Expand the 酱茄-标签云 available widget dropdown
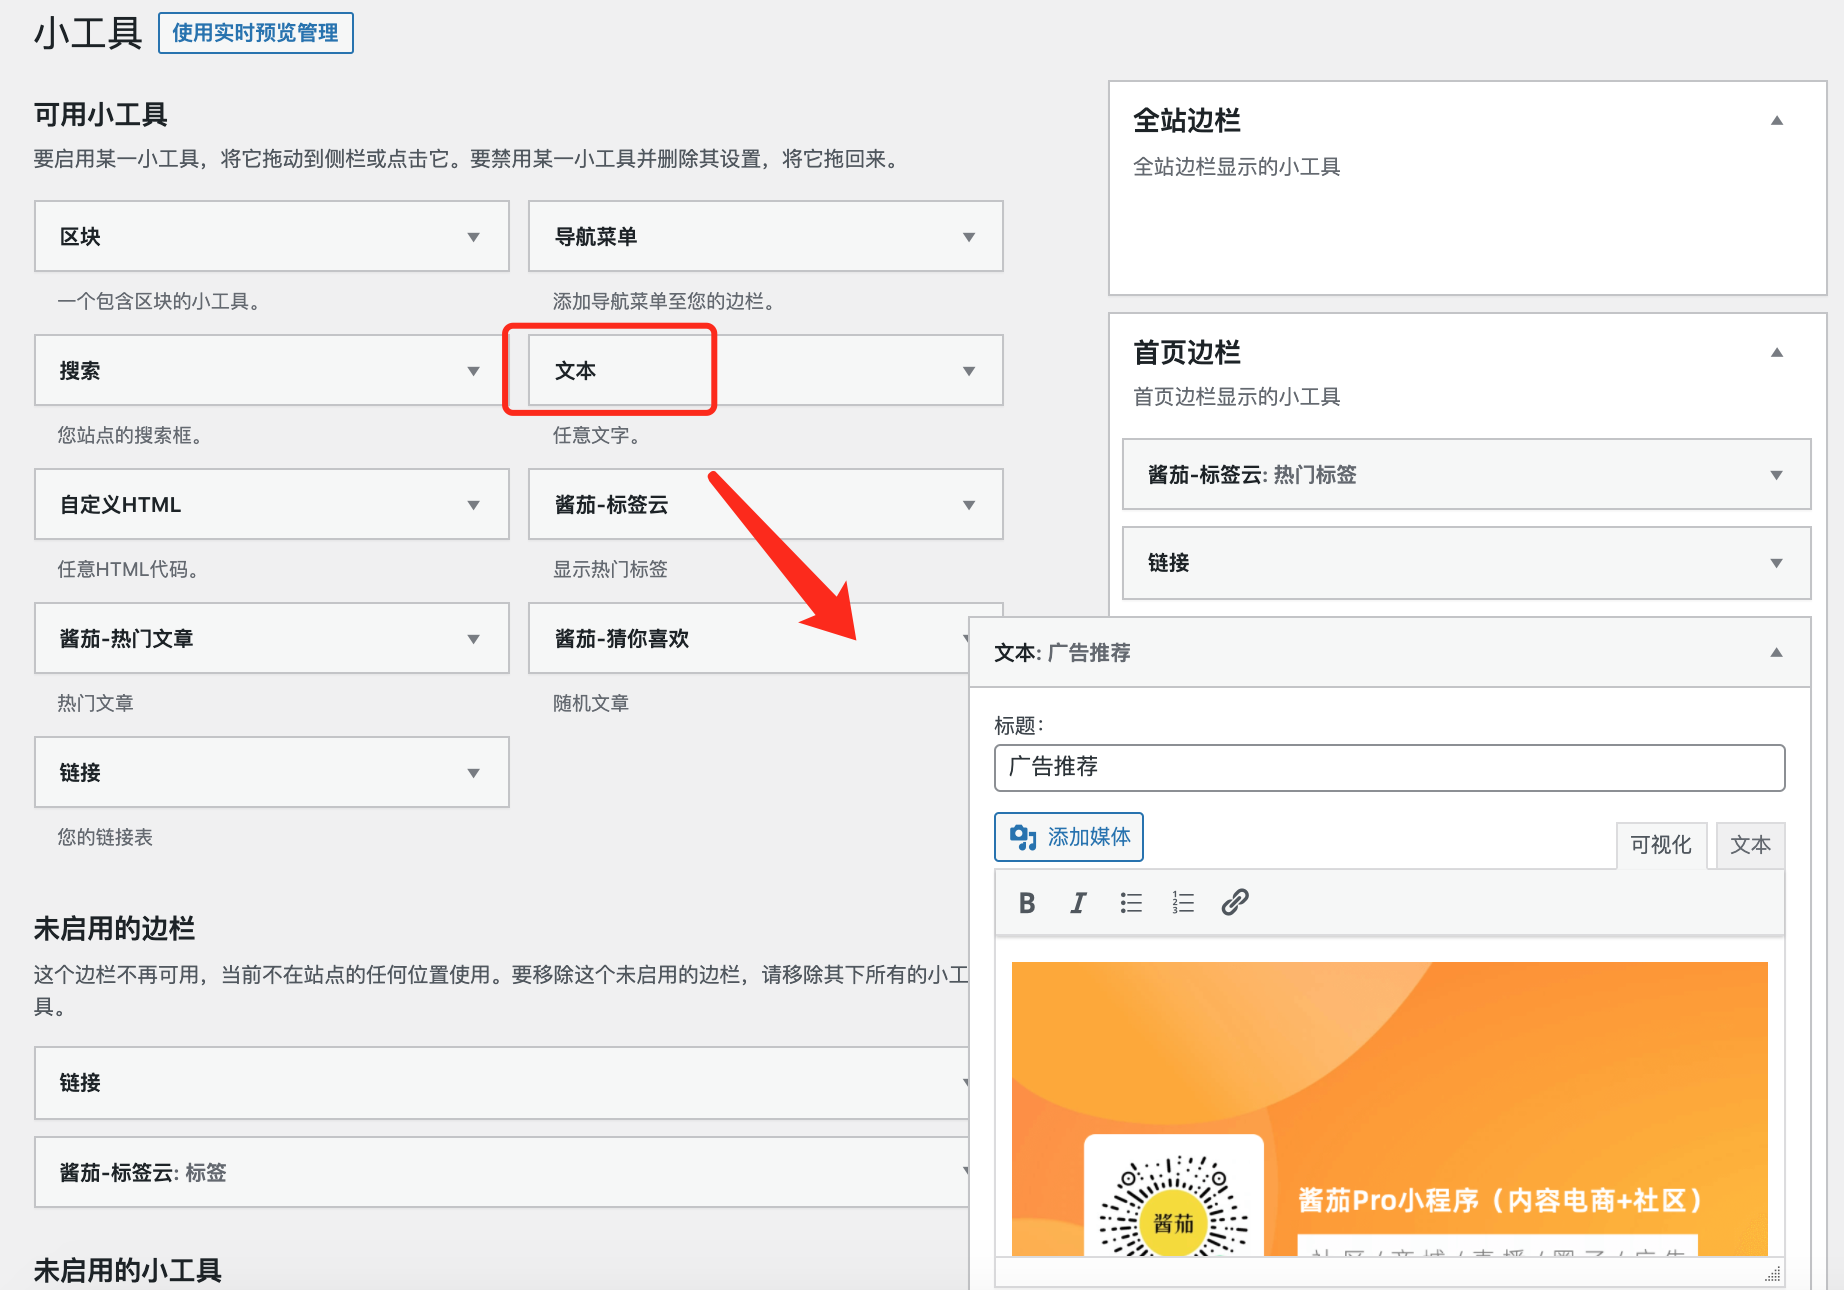 tap(968, 505)
